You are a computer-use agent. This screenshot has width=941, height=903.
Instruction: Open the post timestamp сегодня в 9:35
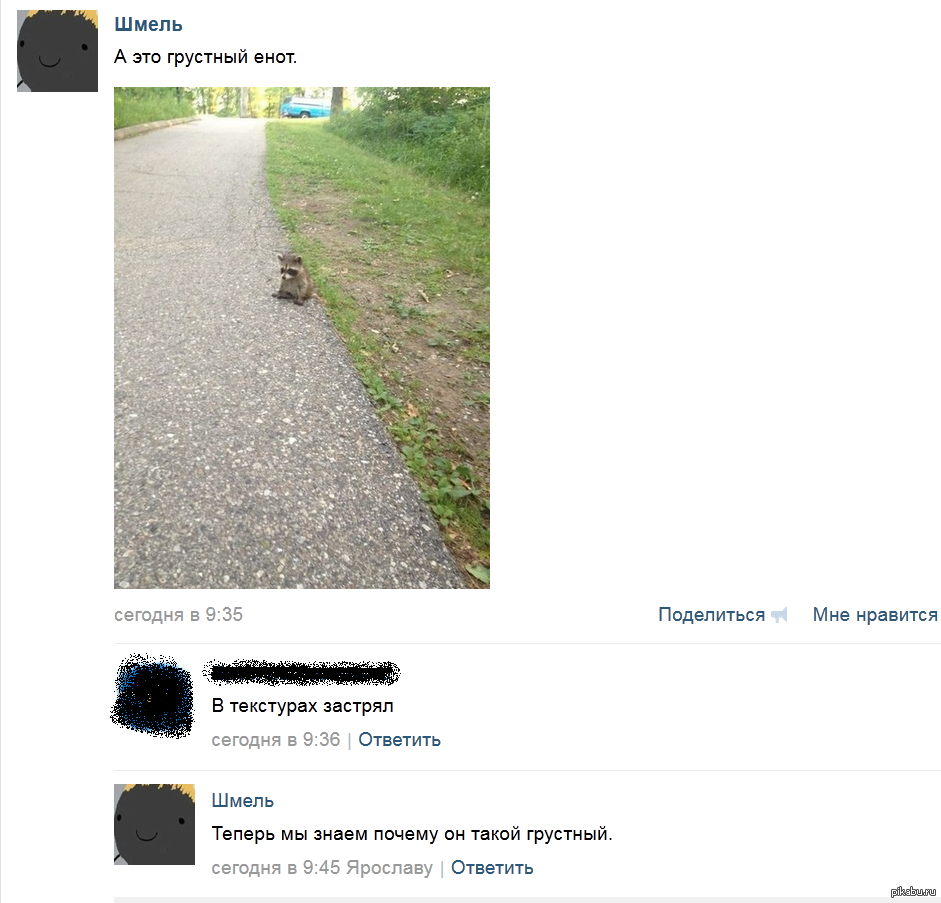click(x=178, y=614)
